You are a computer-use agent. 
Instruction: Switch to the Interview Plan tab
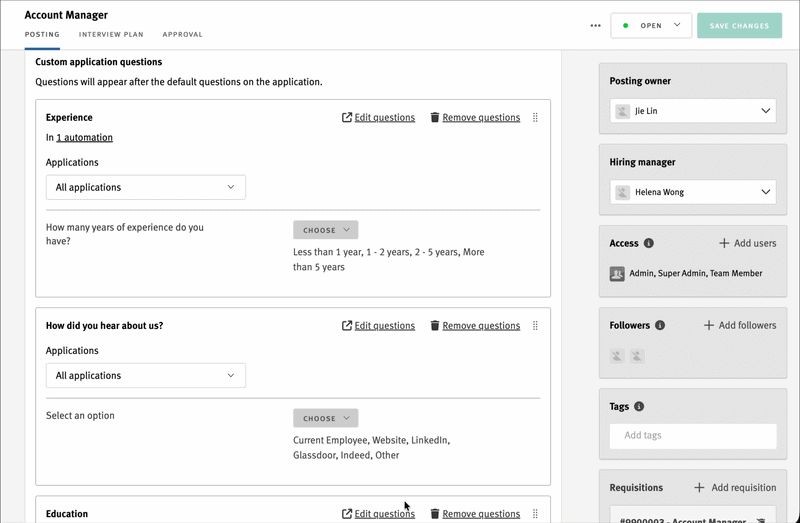pyautogui.click(x=111, y=35)
